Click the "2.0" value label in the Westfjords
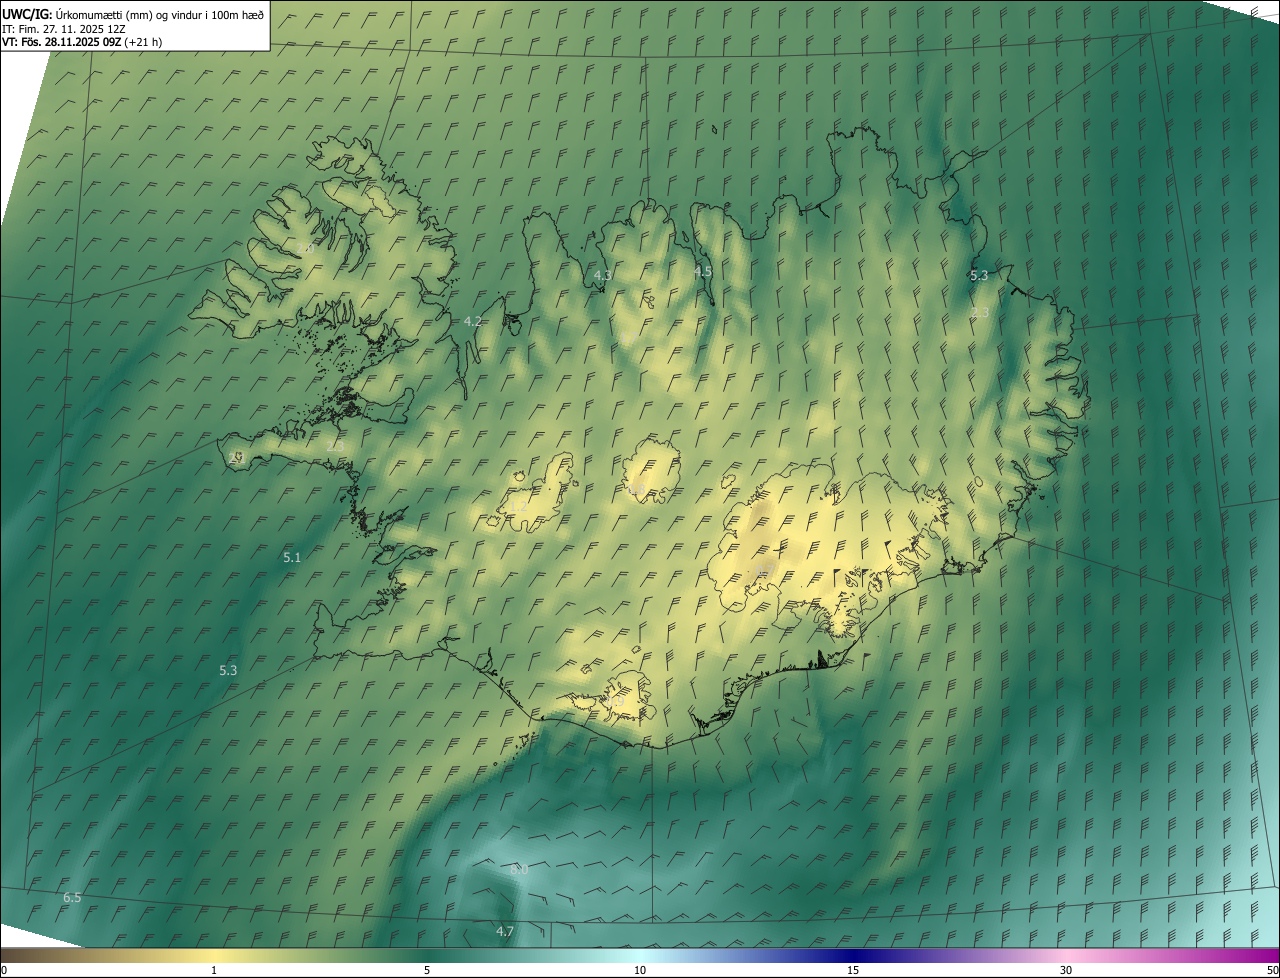 [307, 248]
